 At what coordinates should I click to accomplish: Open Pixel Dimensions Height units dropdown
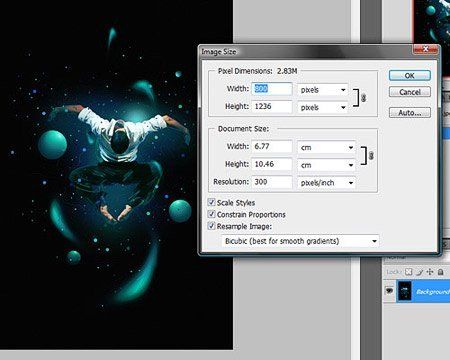pos(323,107)
